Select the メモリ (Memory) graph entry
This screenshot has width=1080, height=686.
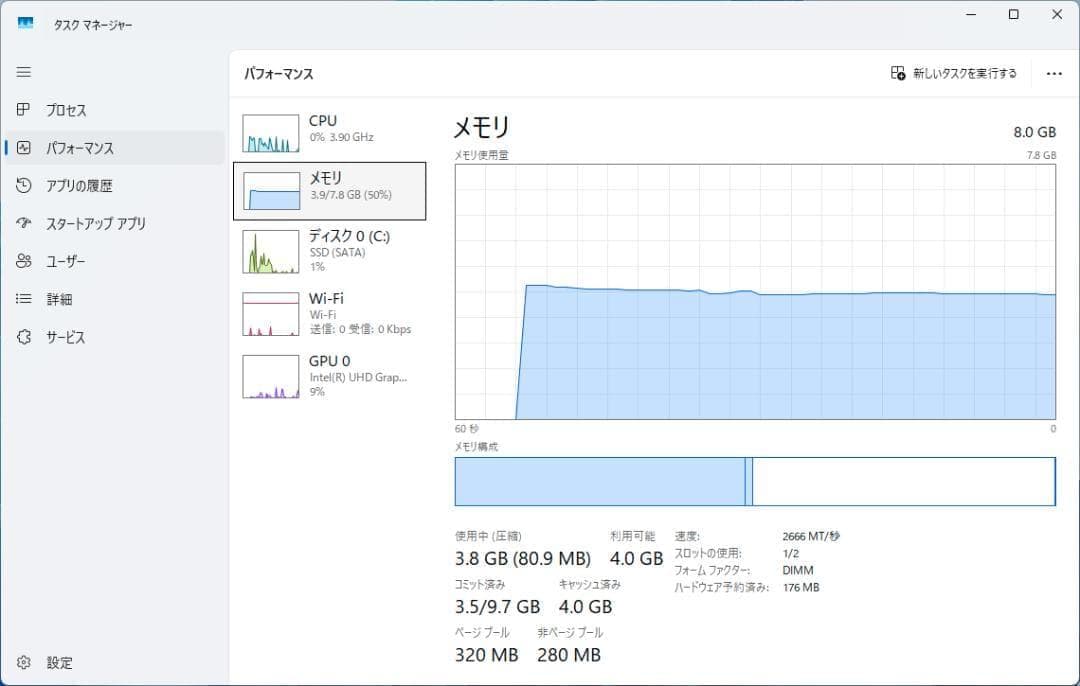click(330, 190)
